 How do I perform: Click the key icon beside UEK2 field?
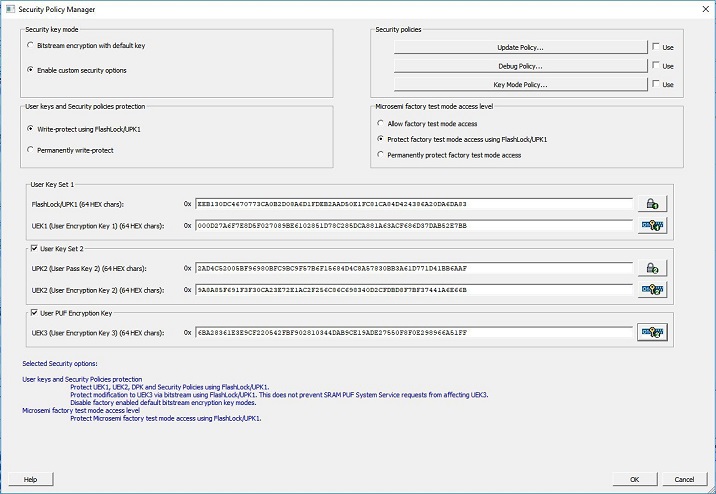651,290
